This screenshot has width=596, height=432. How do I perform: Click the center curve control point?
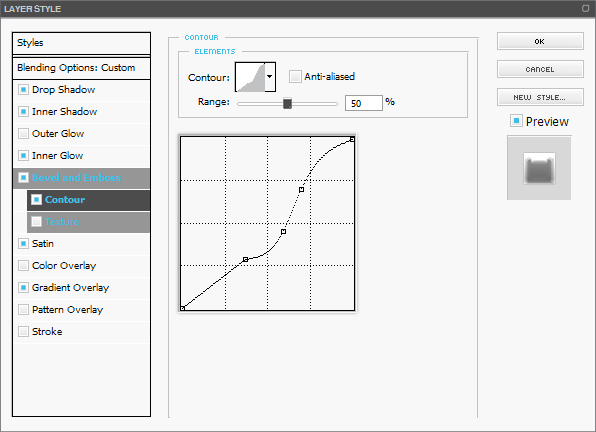284,232
